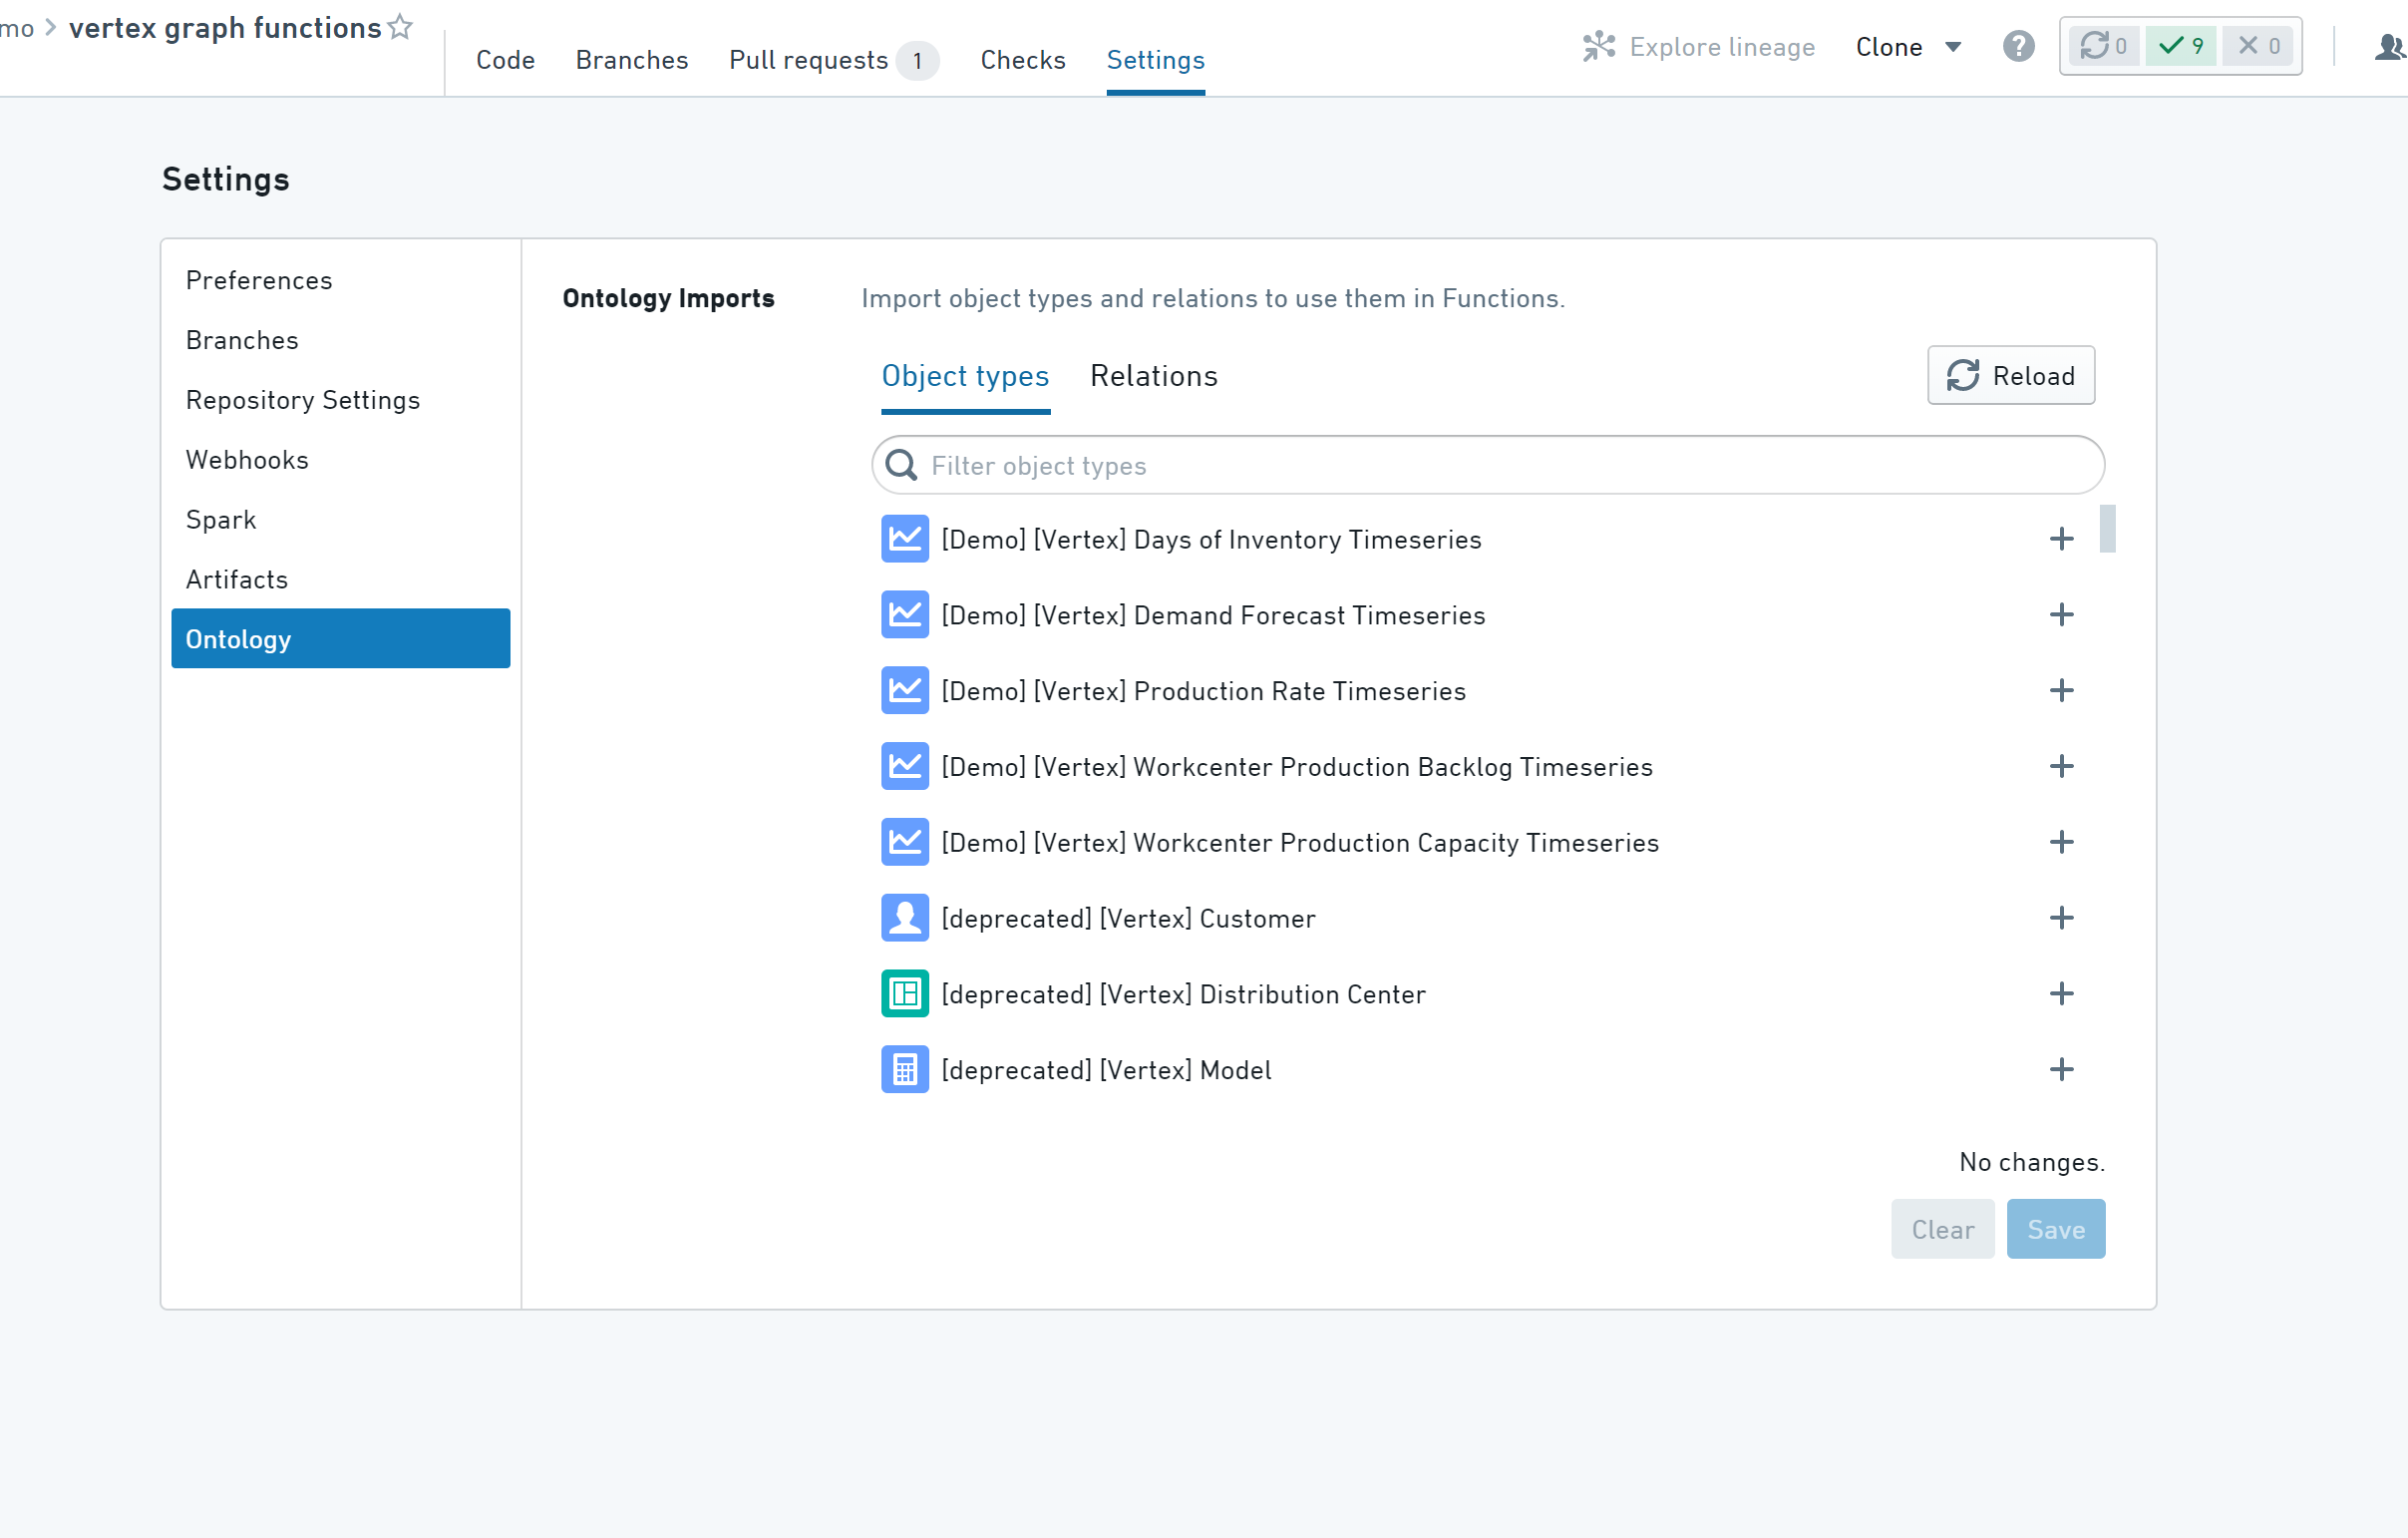Image resolution: width=2408 pixels, height=1538 pixels.
Task: Click the passed checks counter showing 9
Action: pyautogui.click(x=2181, y=46)
